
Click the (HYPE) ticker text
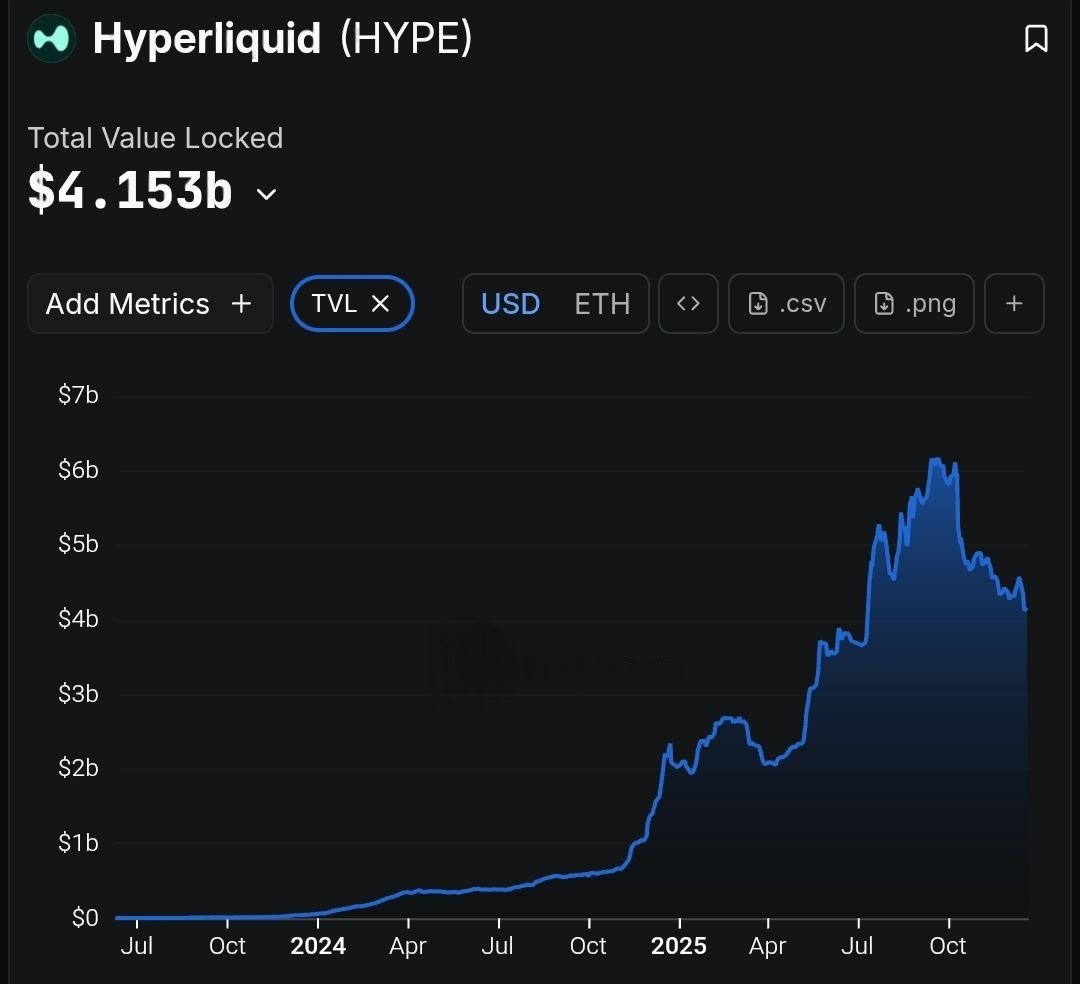tap(406, 37)
